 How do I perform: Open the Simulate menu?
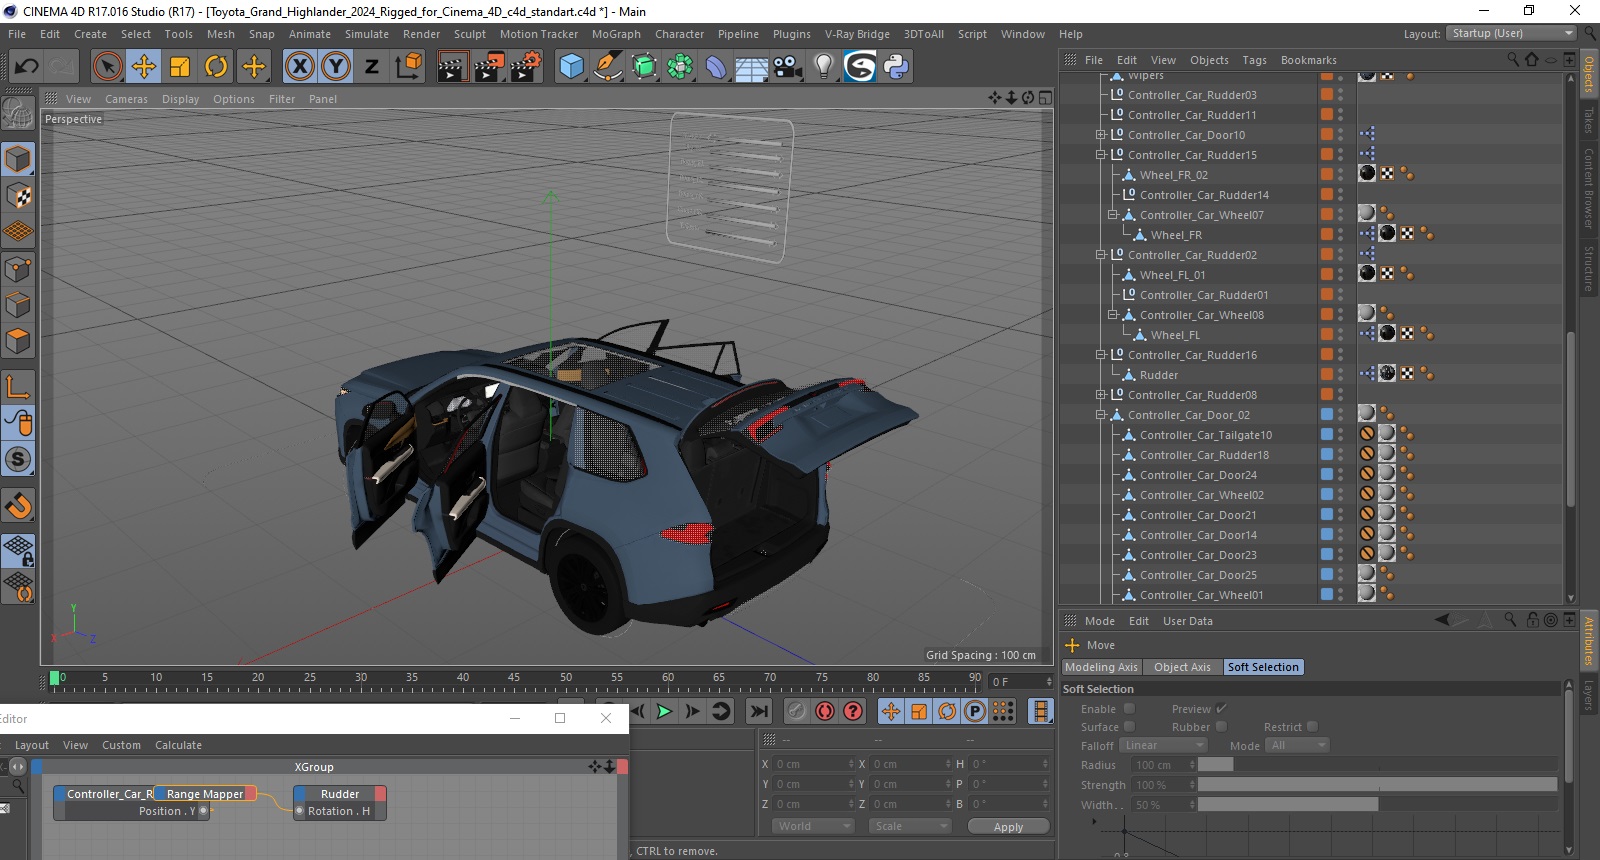pos(367,34)
